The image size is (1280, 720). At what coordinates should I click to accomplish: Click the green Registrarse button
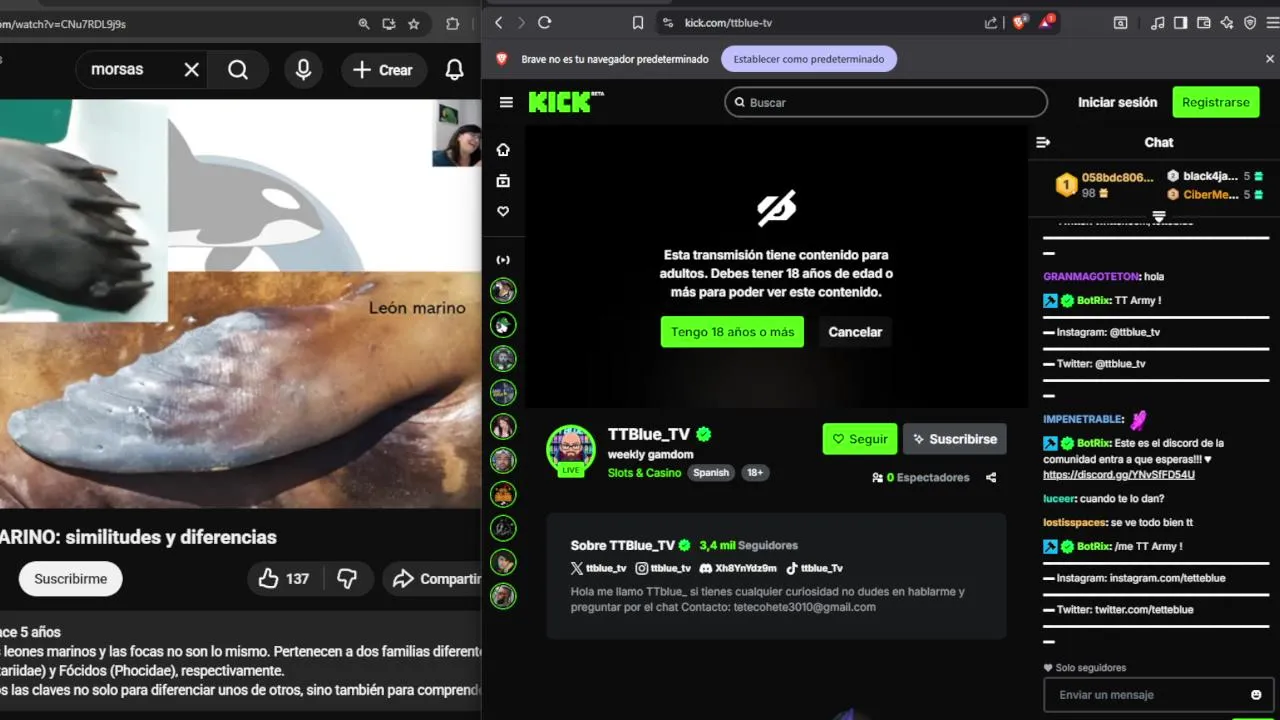coord(1215,102)
